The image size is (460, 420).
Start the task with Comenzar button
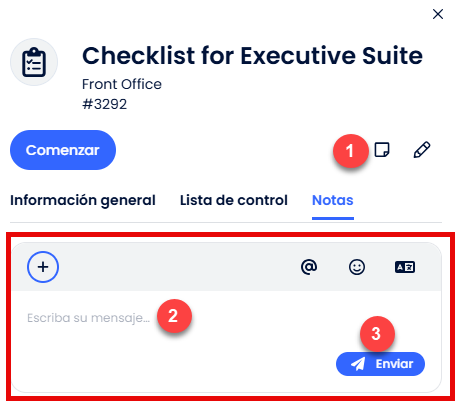tap(63, 150)
